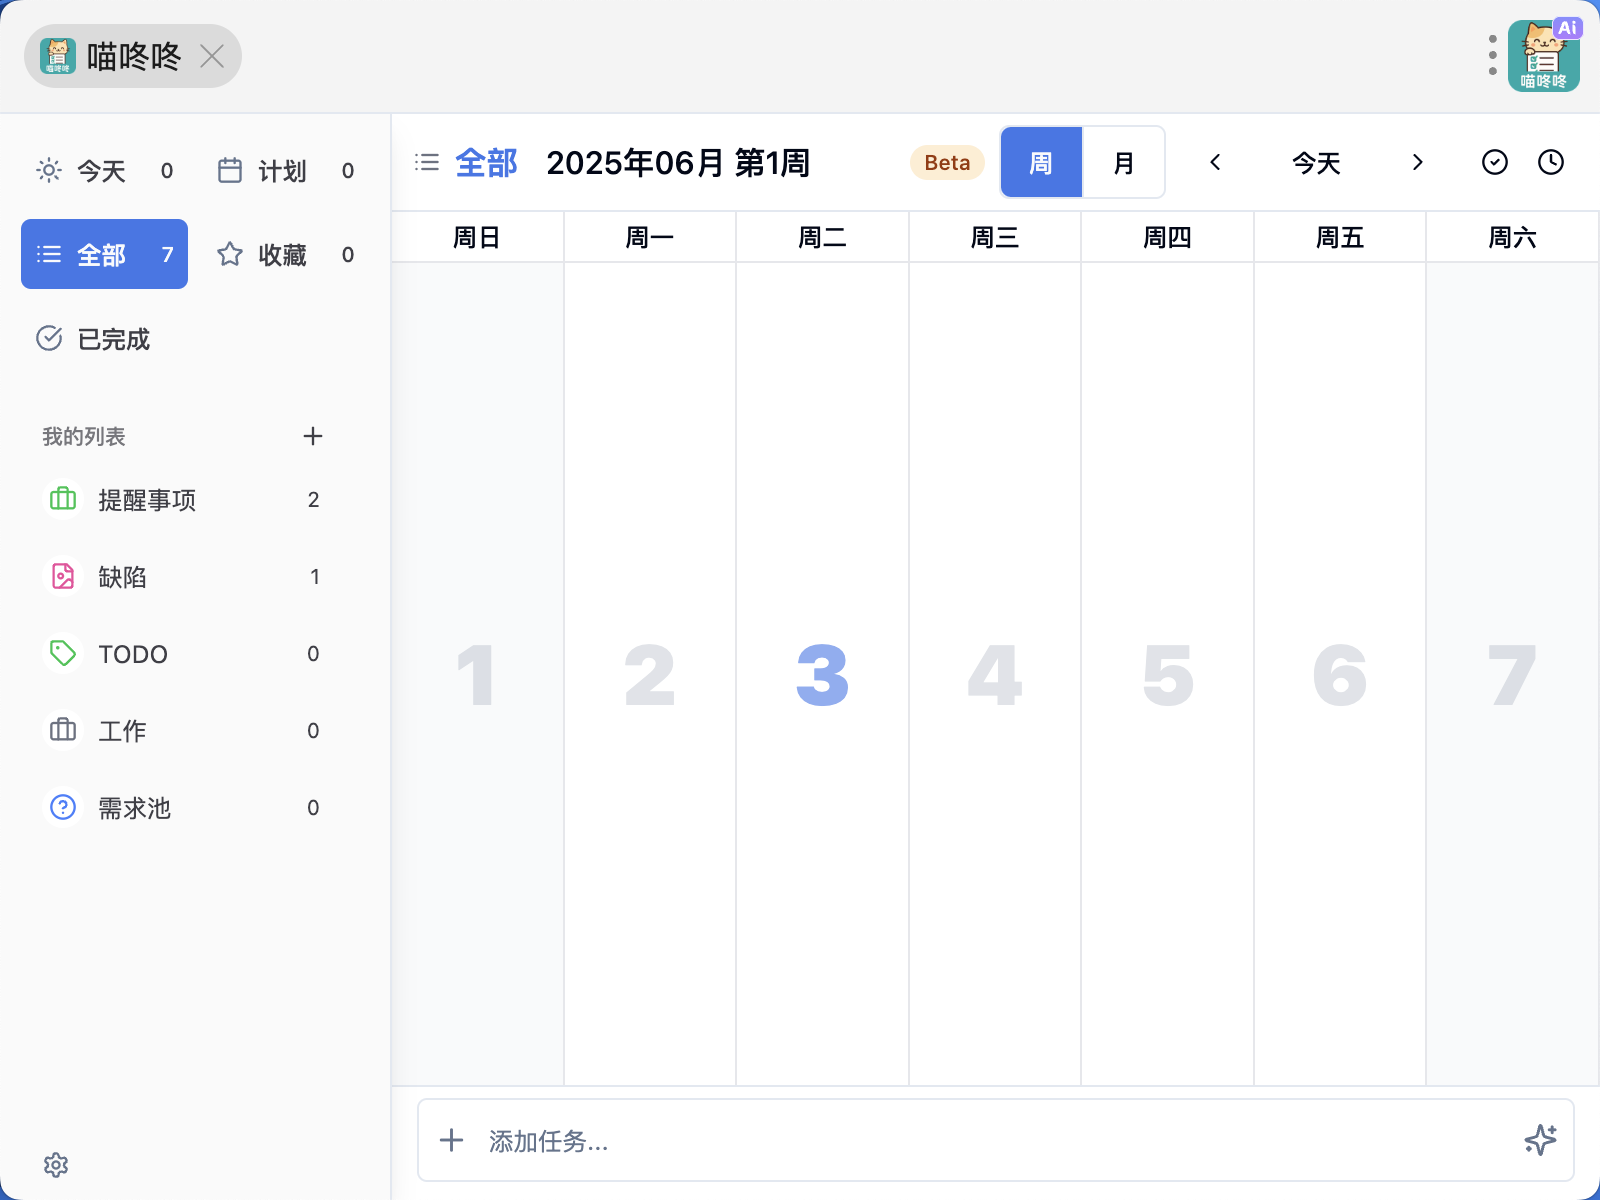Click the 2025年06月 第1周 date title
The image size is (1600, 1200).
pos(678,162)
